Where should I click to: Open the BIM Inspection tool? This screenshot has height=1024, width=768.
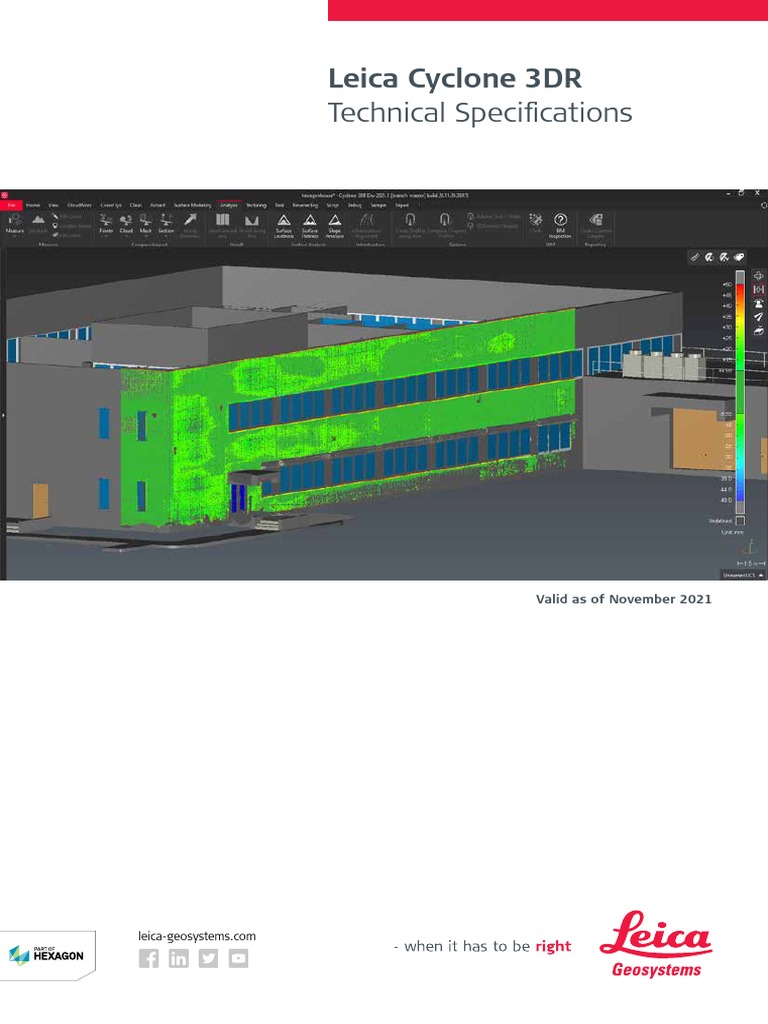point(560,221)
